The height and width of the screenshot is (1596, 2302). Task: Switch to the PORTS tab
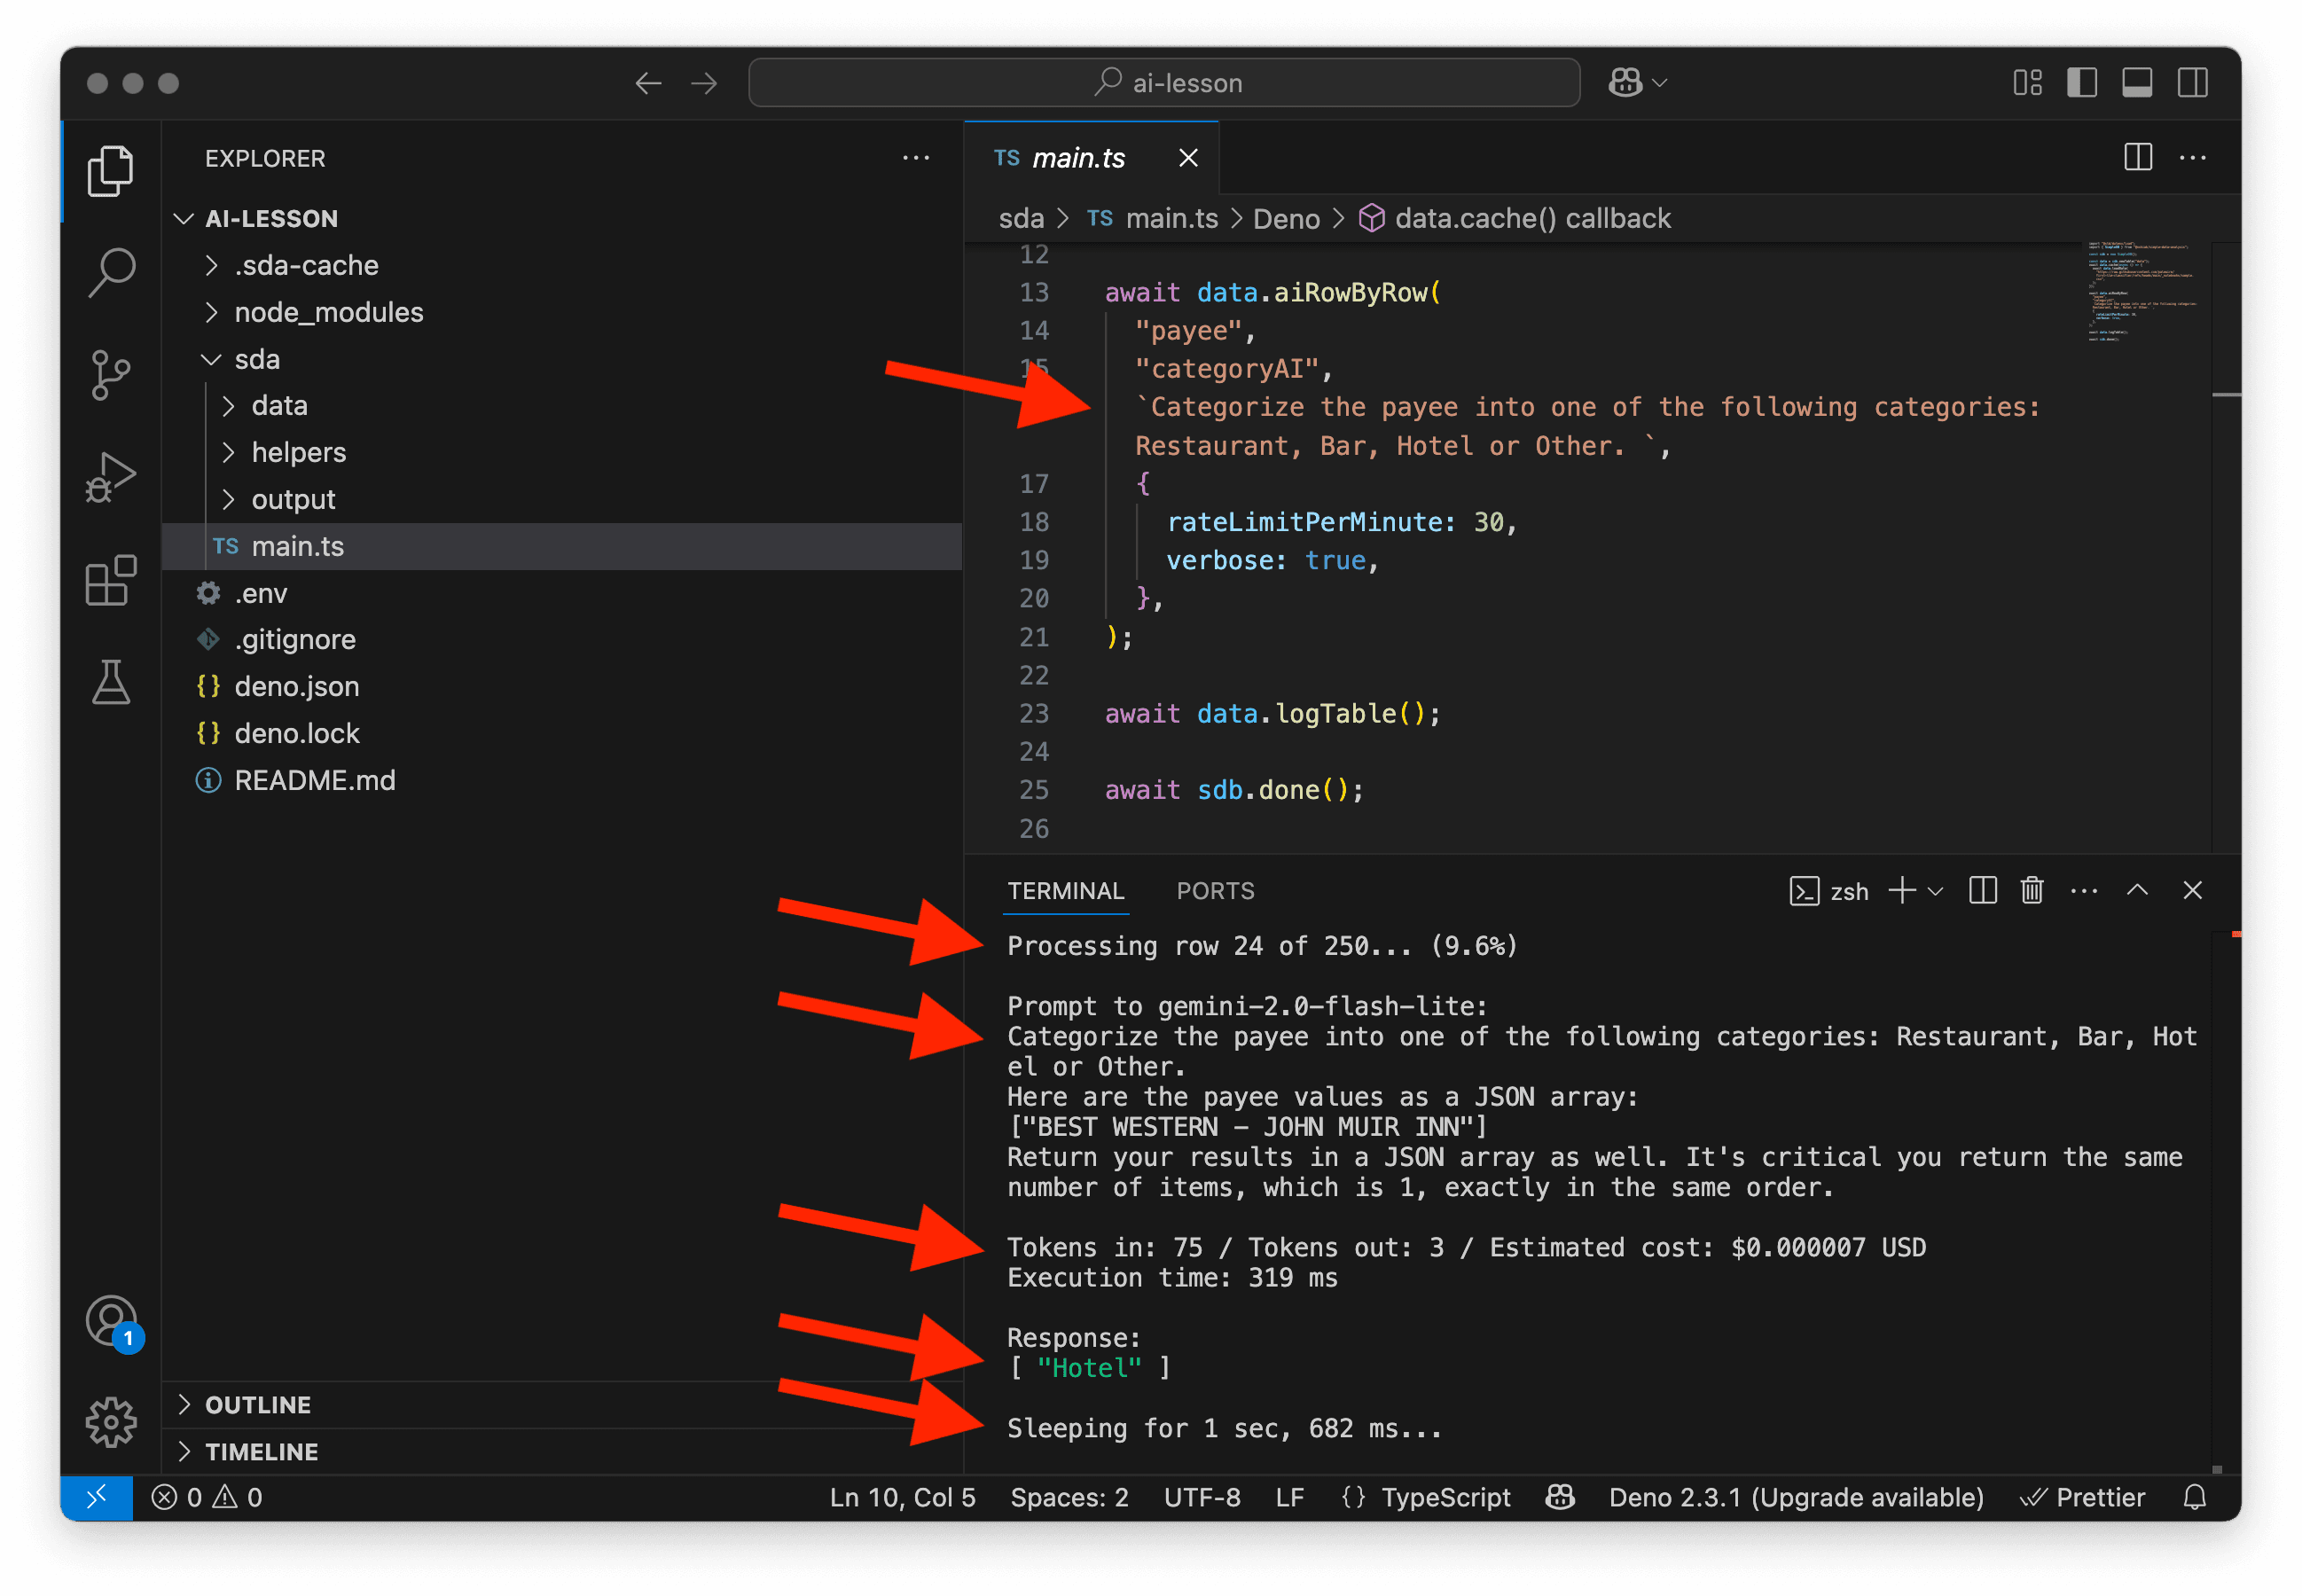(1215, 891)
